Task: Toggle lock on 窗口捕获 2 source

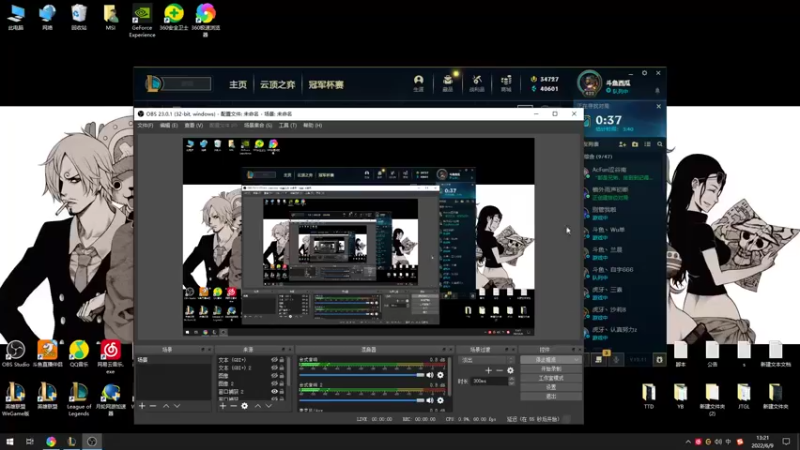Action: click(282, 391)
